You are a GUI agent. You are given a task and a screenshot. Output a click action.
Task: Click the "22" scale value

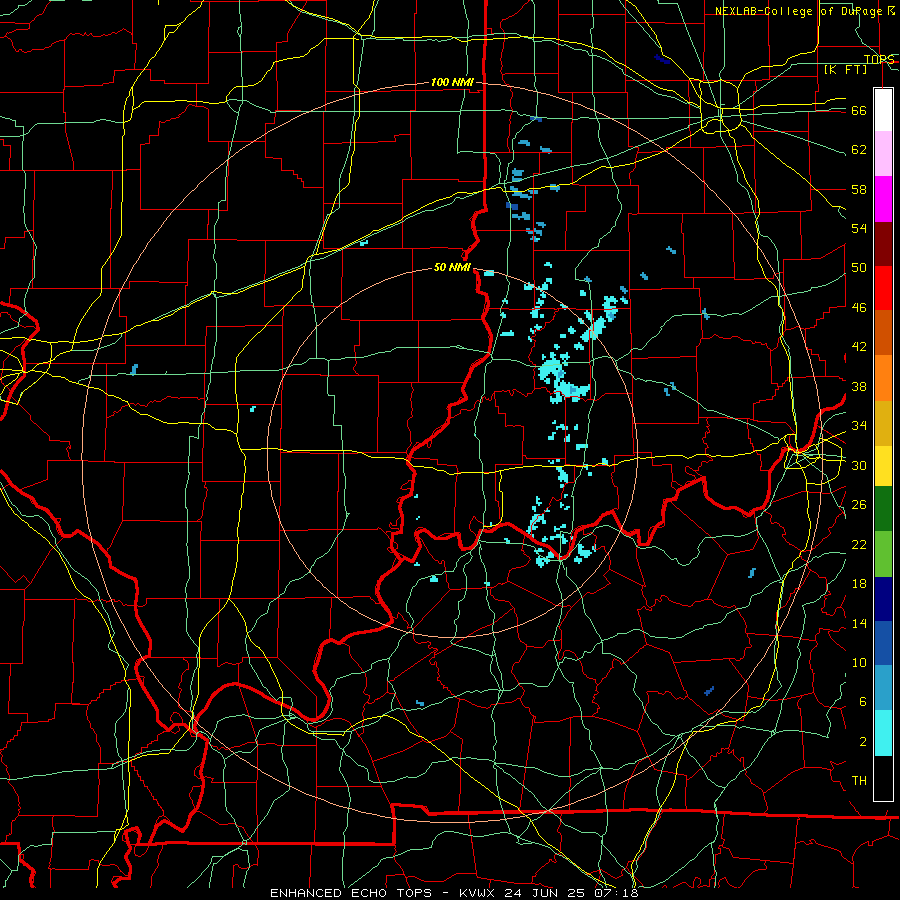tap(859, 544)
